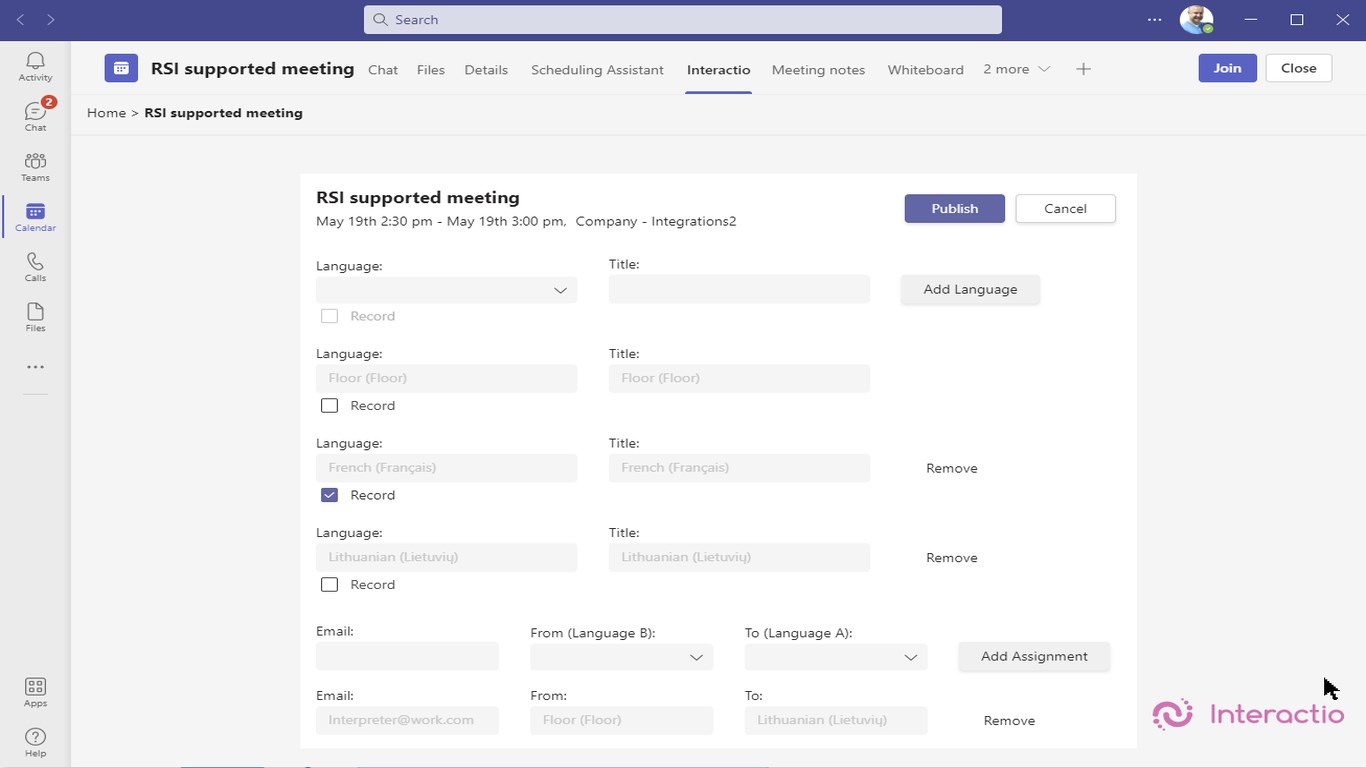
Task: Check Record for Lithuanian language
Action: tap(329, 585)
